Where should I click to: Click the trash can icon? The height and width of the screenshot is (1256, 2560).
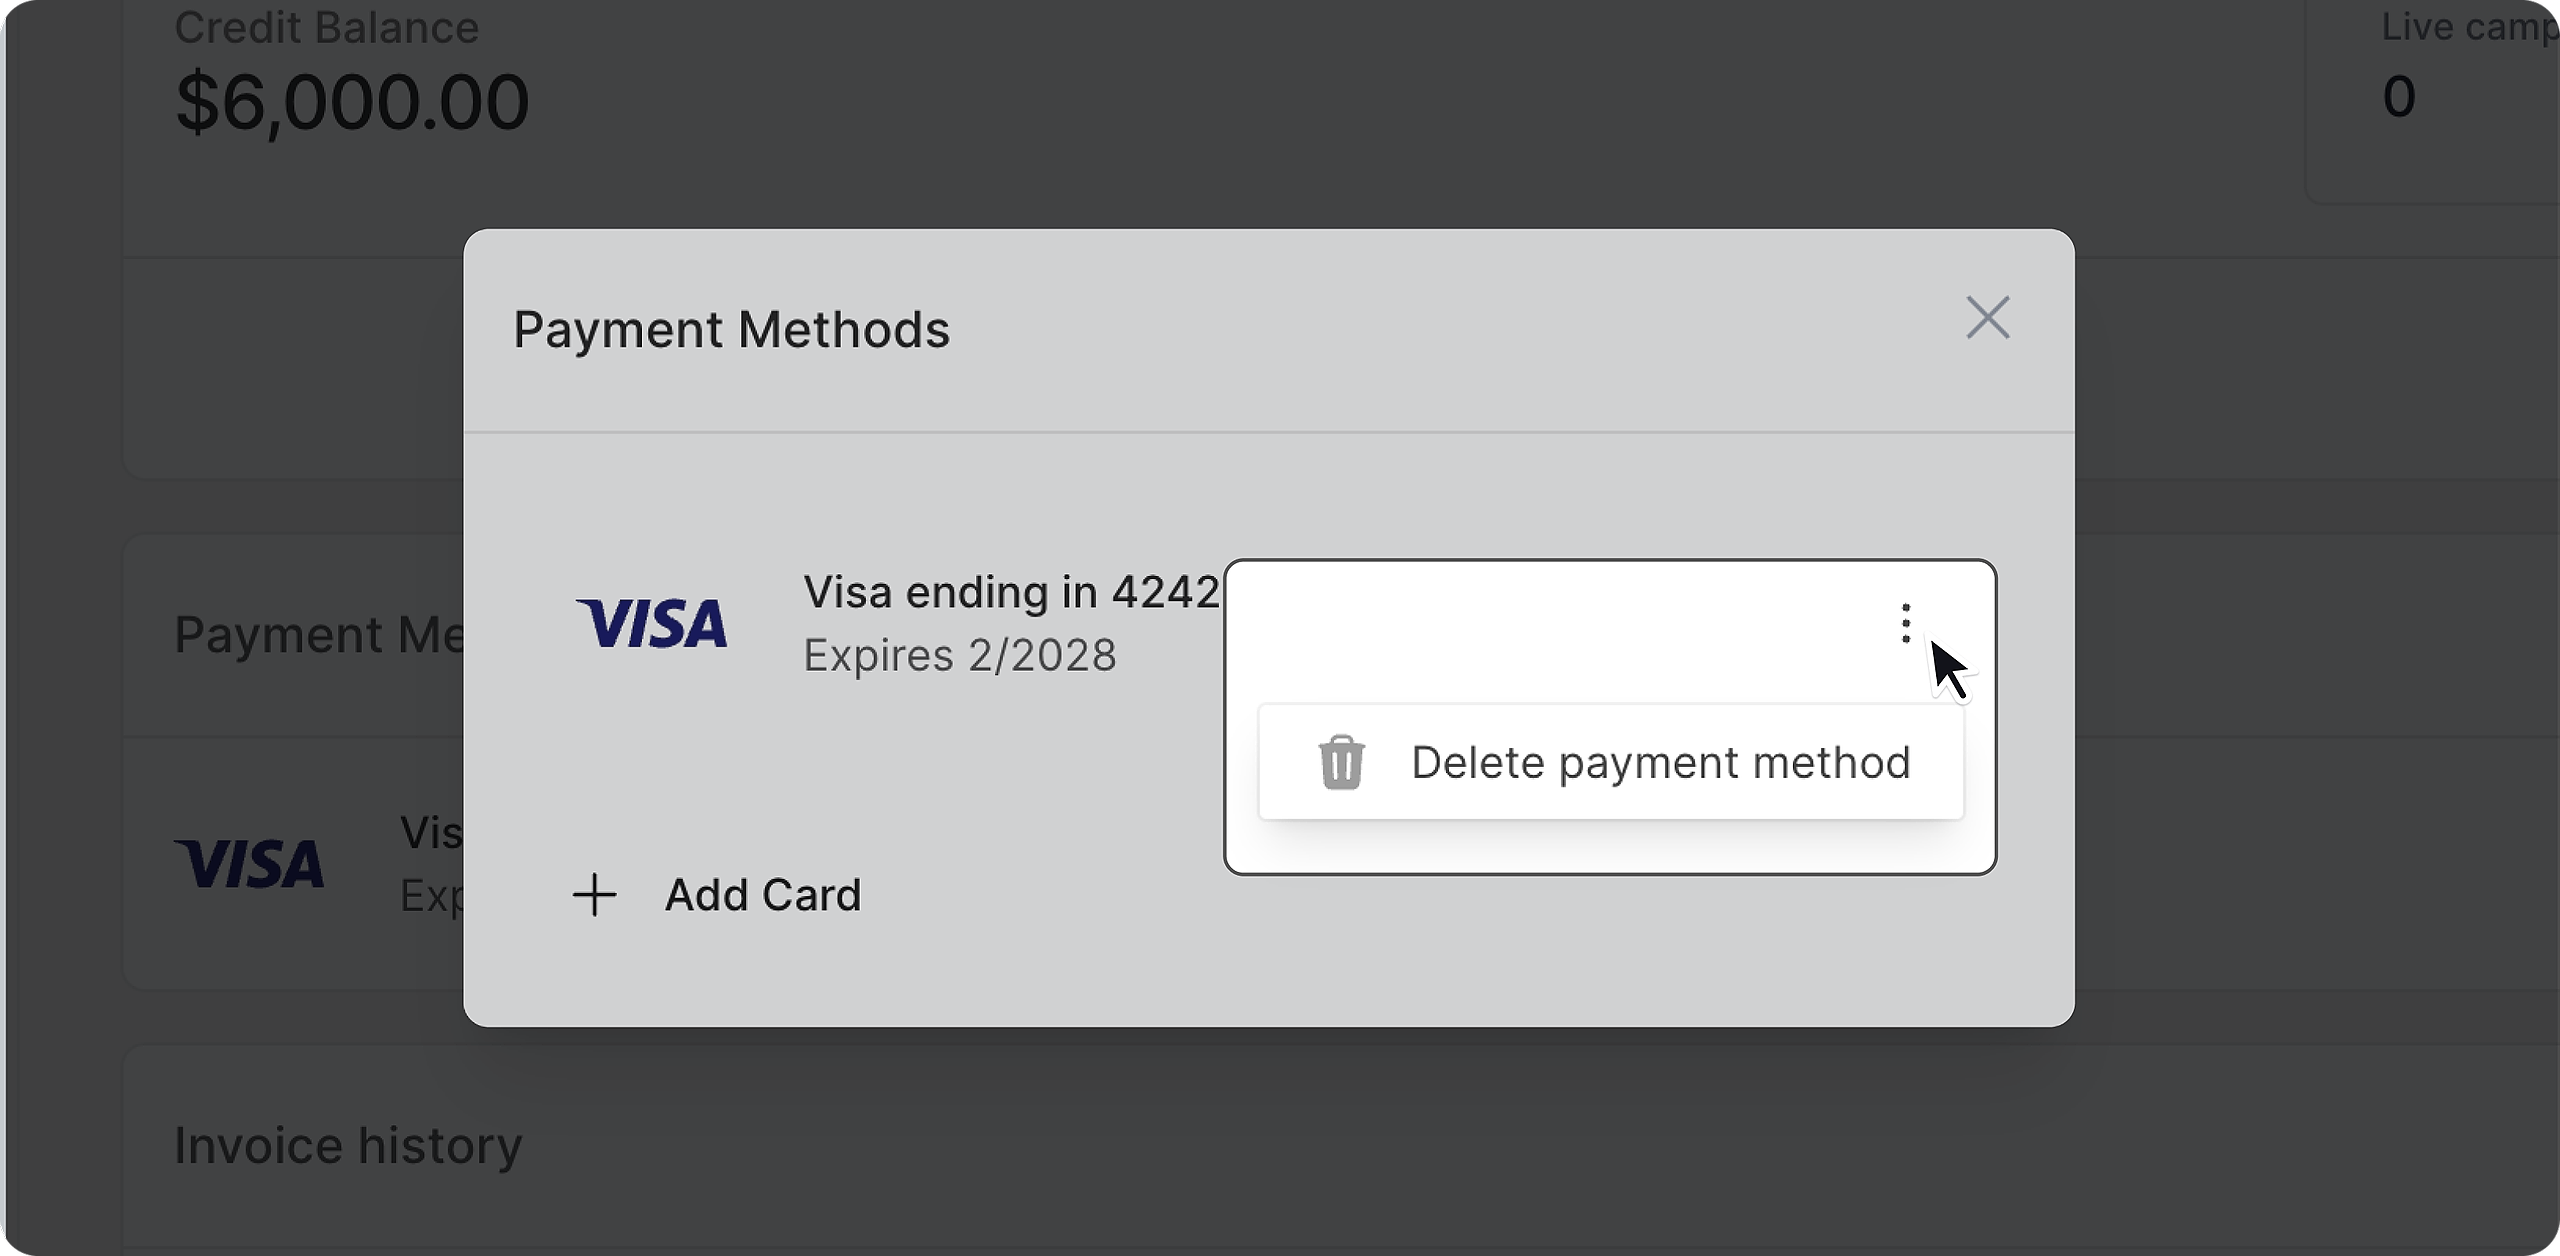click(1341, 763)
